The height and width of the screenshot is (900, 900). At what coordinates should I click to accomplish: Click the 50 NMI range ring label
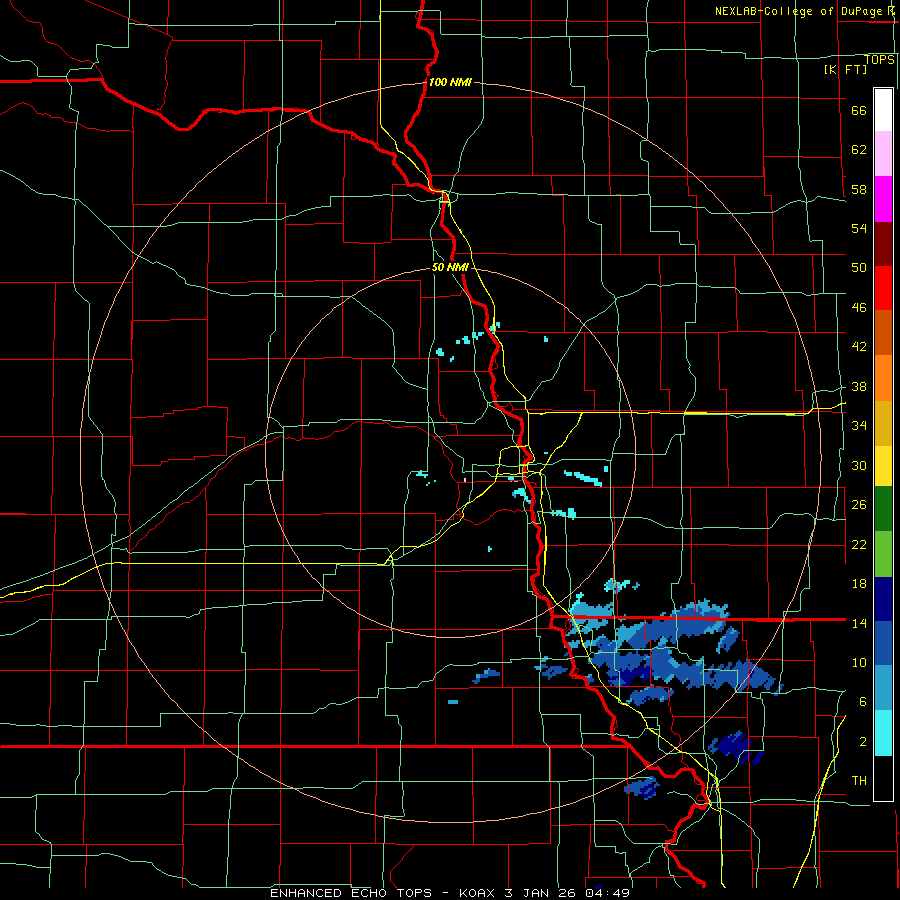click(x=450, y=267)
